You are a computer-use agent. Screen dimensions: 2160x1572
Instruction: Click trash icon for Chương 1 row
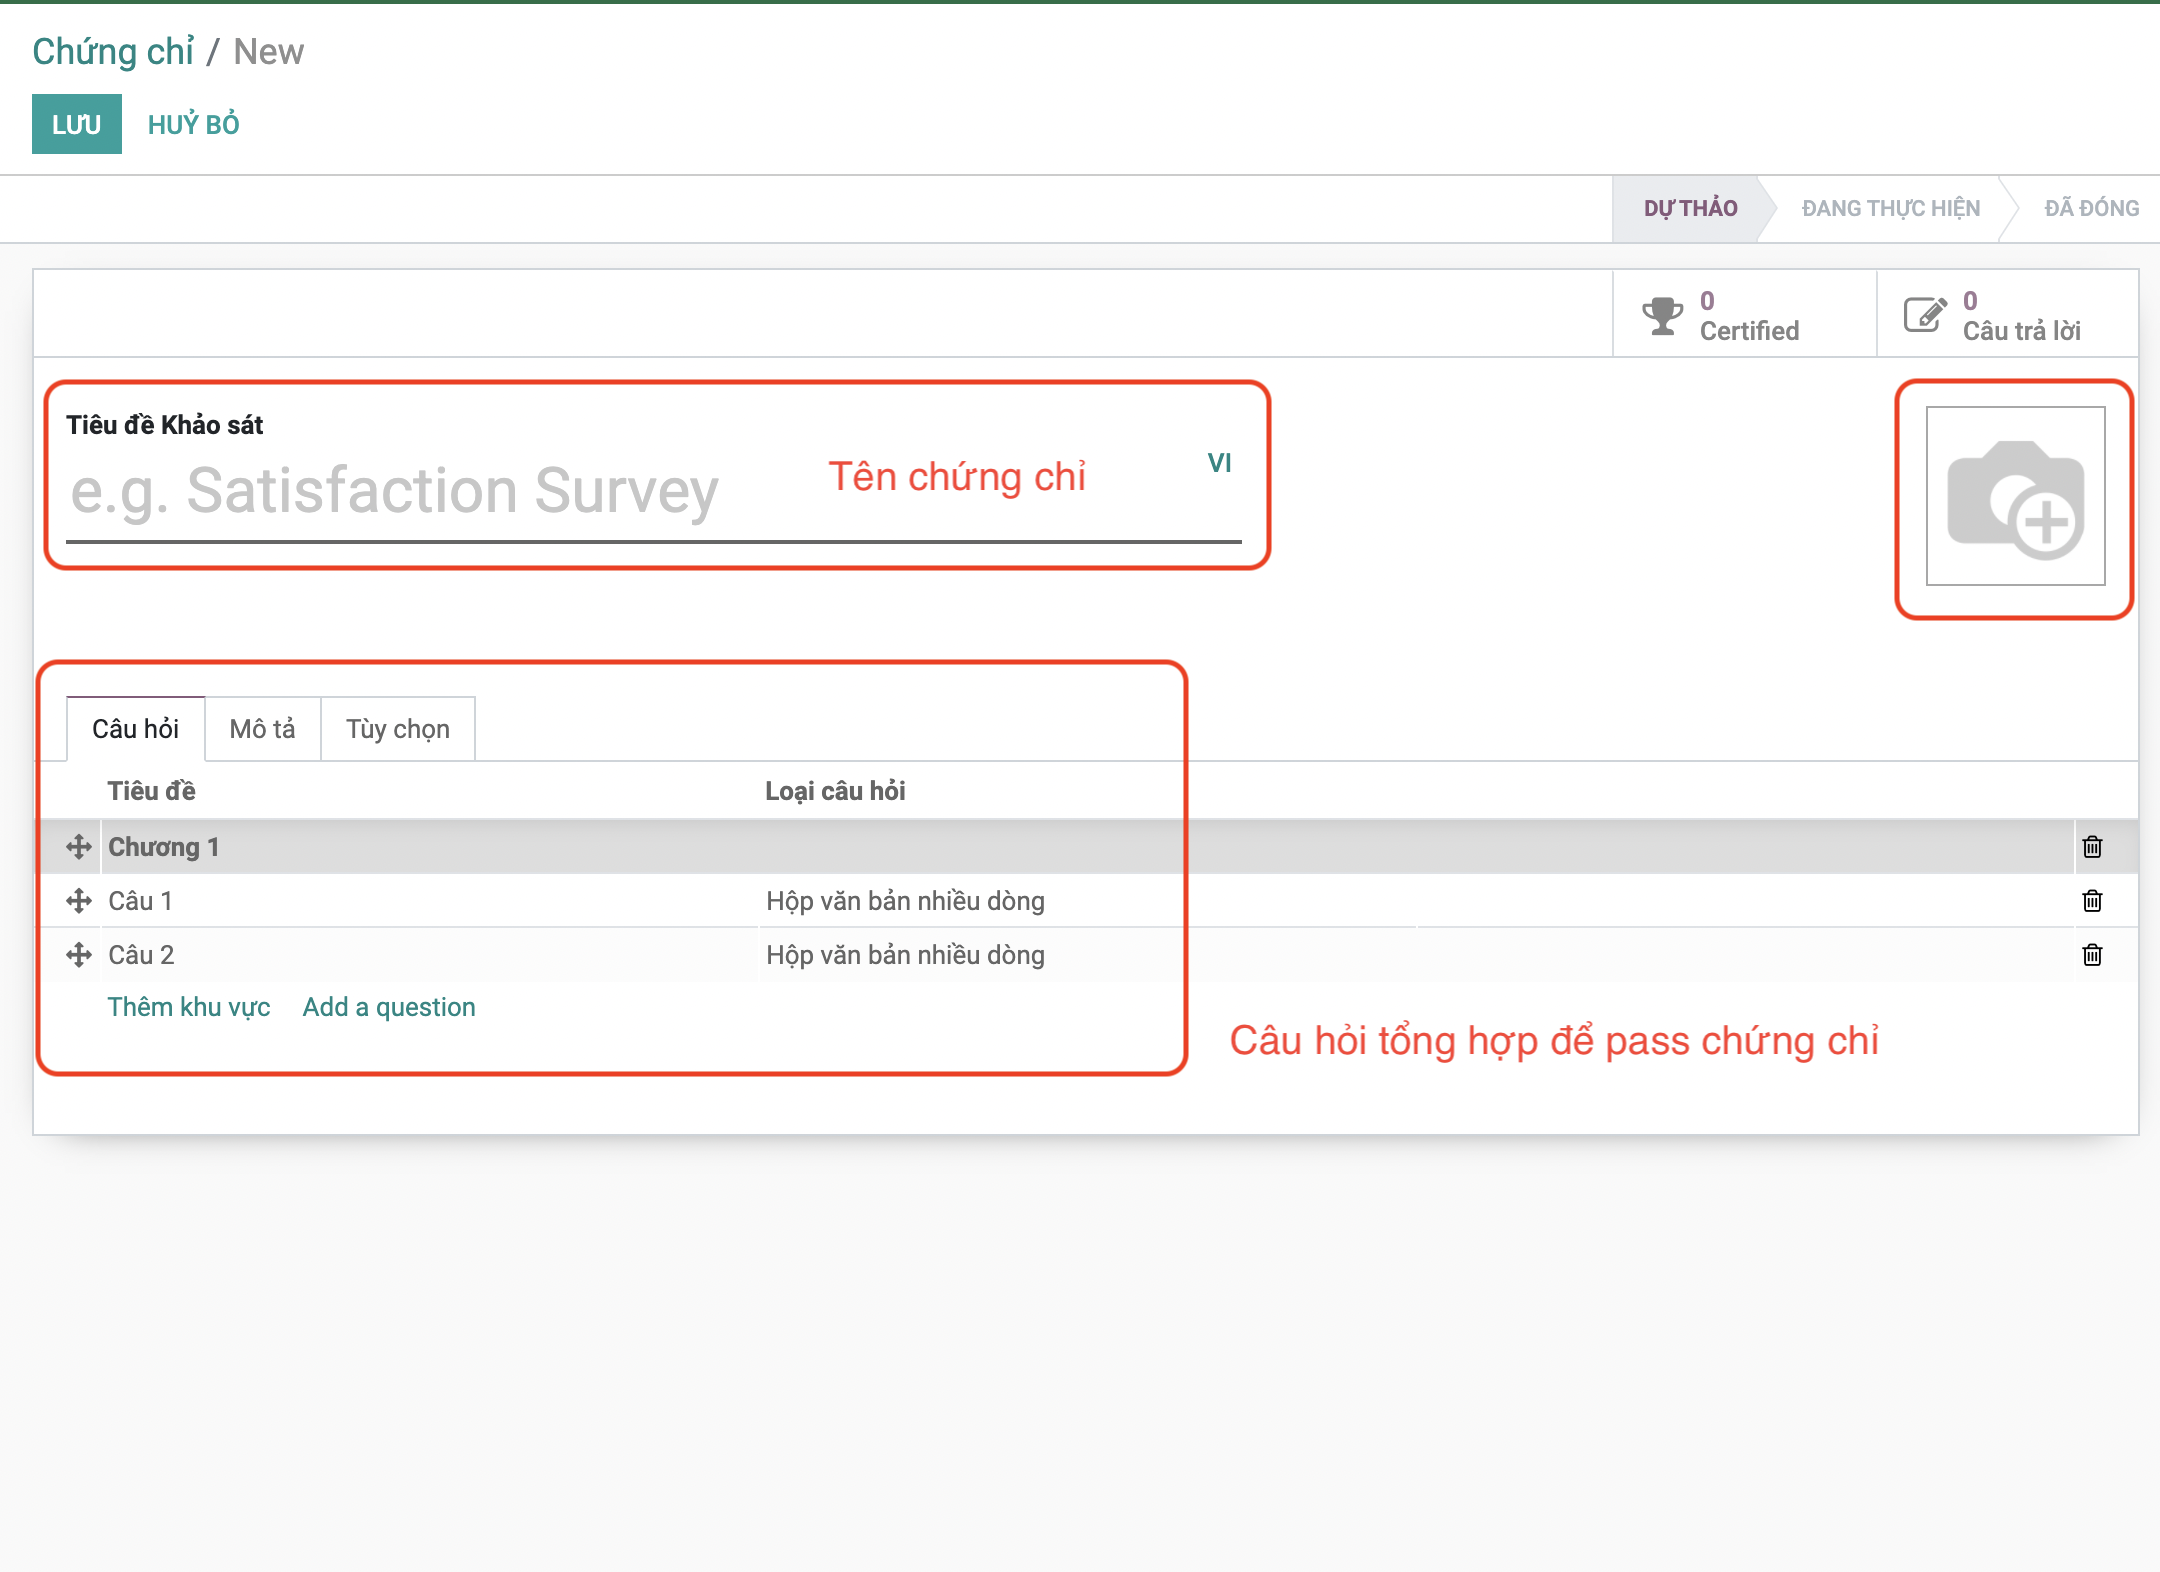coord(2092,847)
